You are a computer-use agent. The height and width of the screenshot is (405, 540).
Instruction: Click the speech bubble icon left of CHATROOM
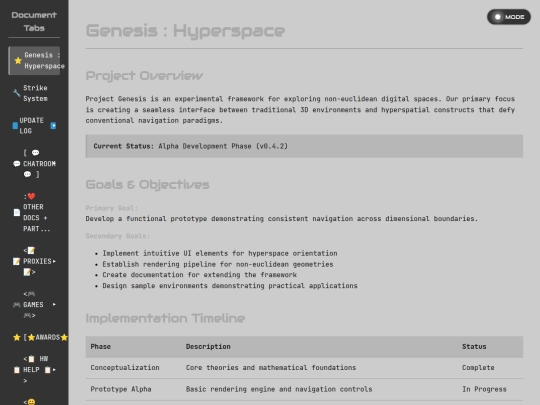tap(17, 164)
